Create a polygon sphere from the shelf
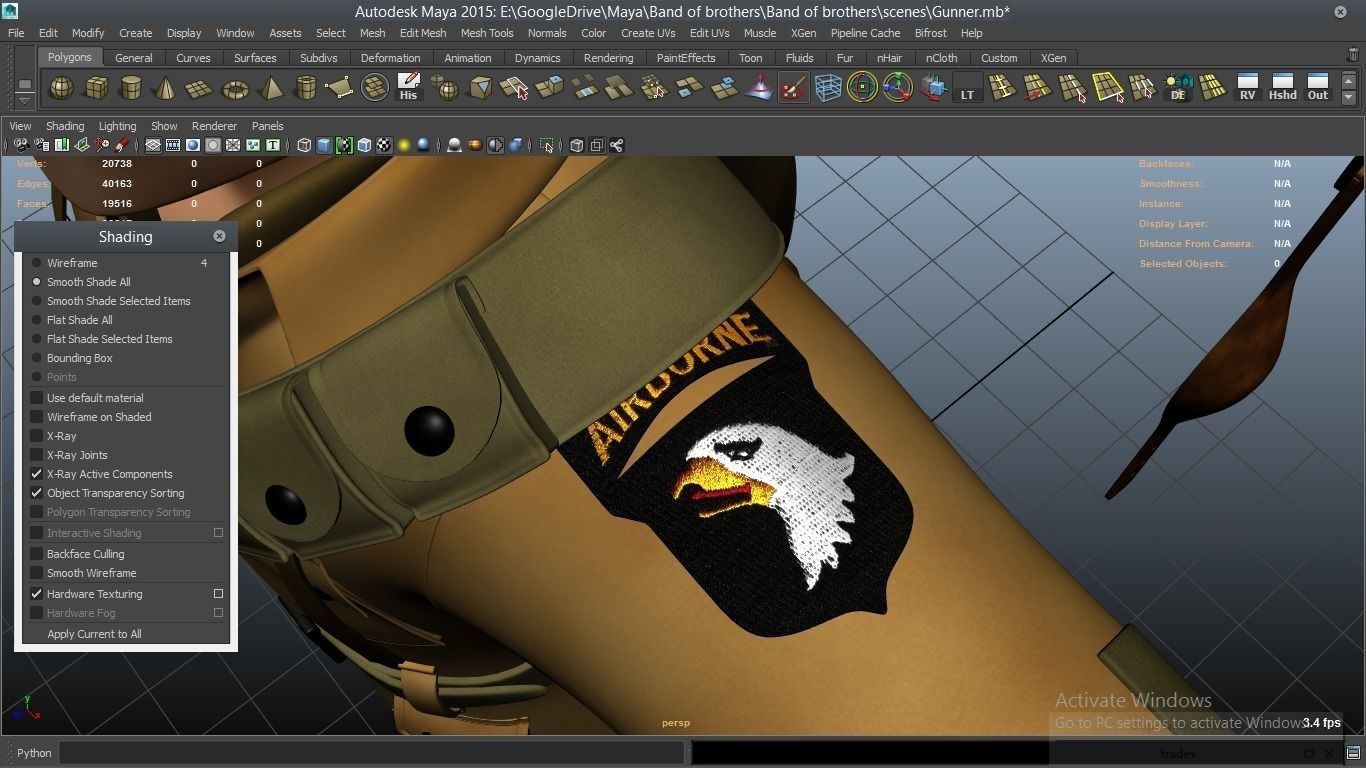 [61, 88]
